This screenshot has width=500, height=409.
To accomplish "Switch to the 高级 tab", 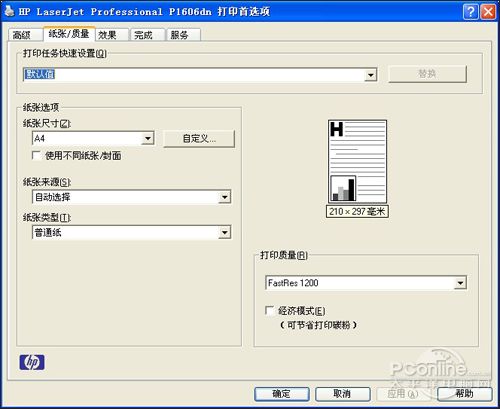I will pos(25,35).
